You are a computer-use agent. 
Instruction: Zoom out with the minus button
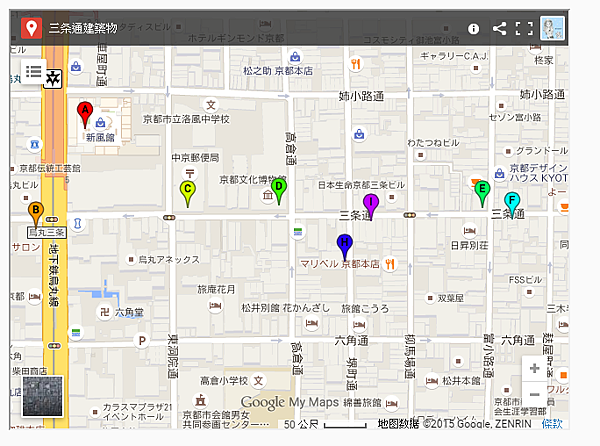point(534,394)
